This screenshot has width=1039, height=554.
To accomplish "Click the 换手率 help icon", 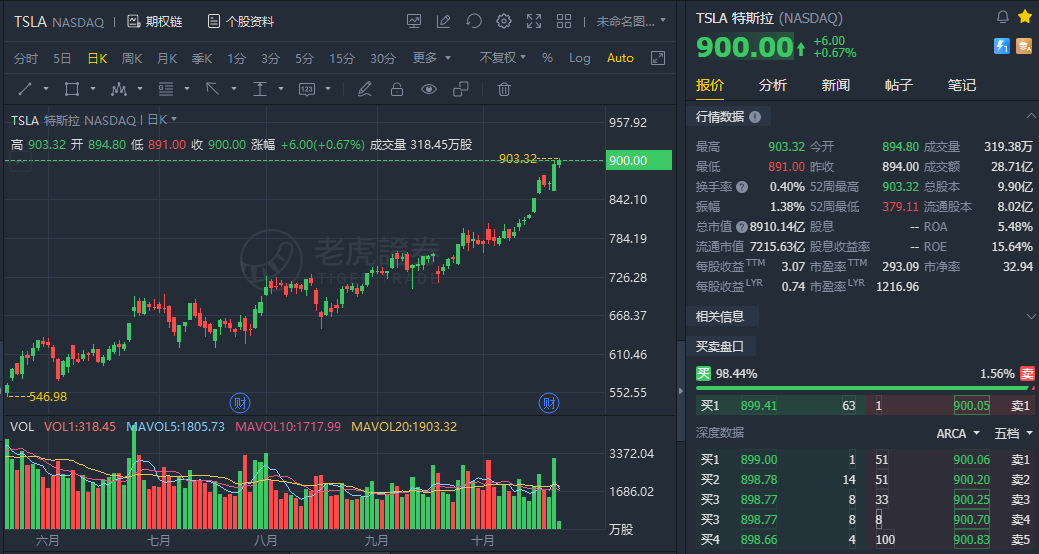I will point(742,188).
